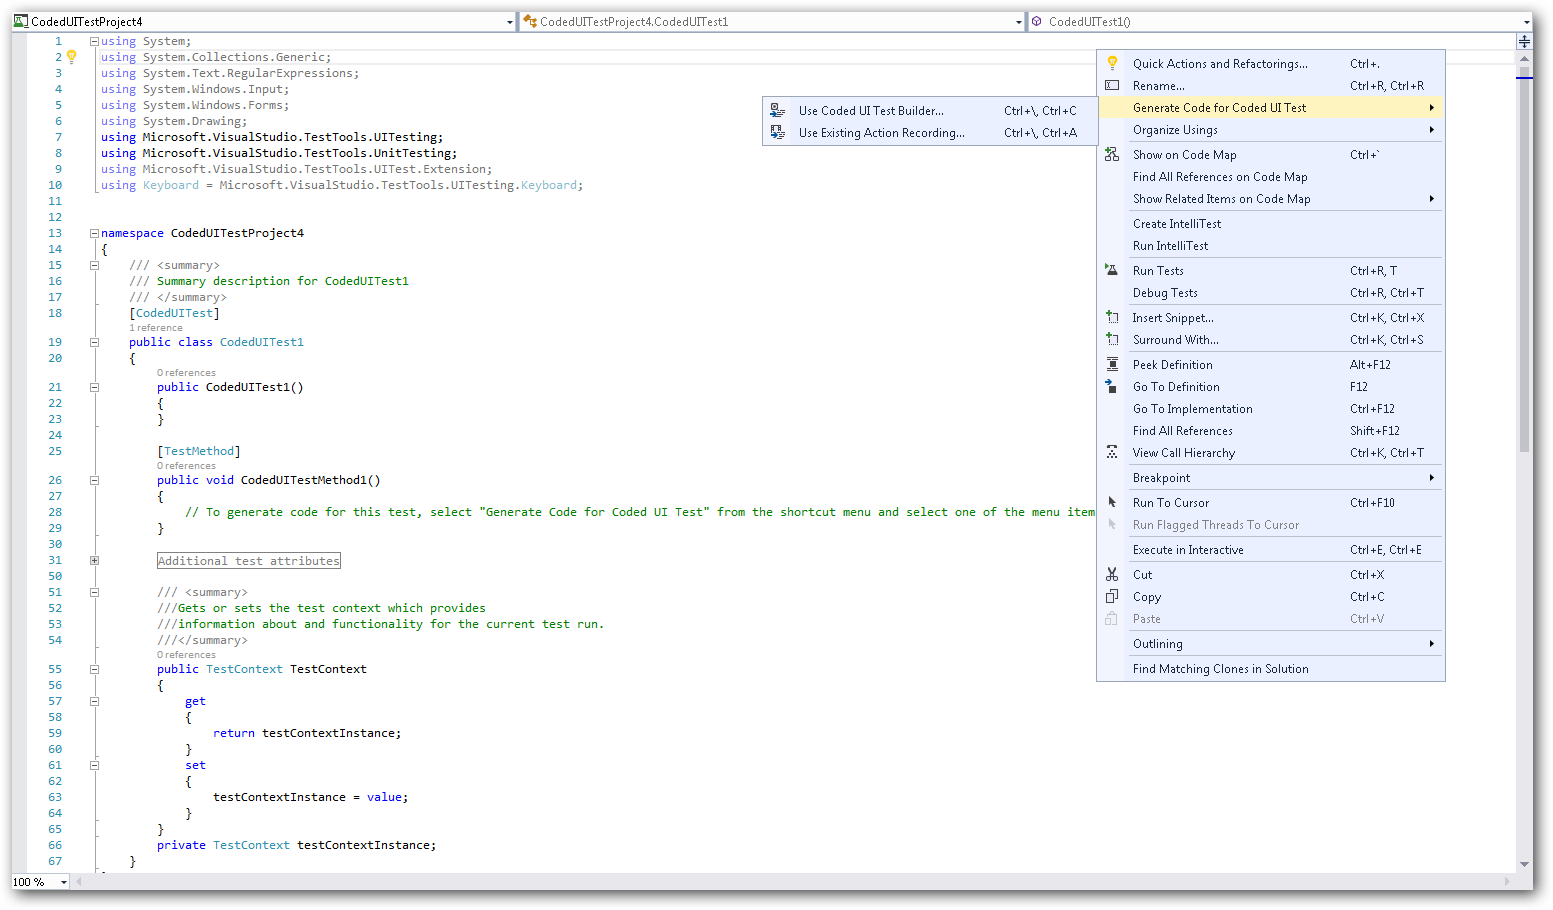Click the View Call Hierarchy icon

[x=1112, y=452]
